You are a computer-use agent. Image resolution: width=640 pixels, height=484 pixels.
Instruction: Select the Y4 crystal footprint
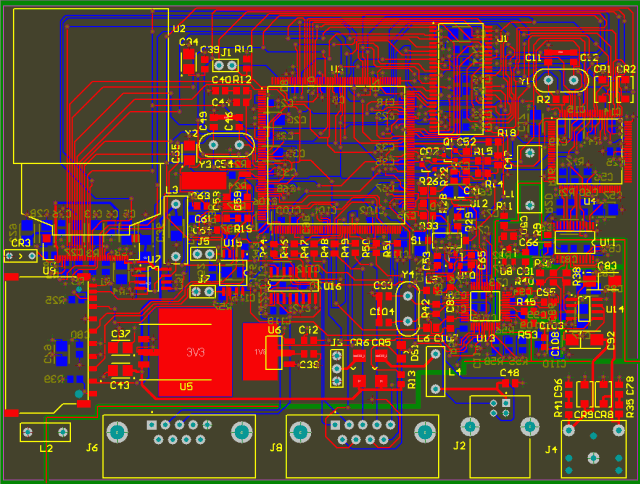(407, 309)
